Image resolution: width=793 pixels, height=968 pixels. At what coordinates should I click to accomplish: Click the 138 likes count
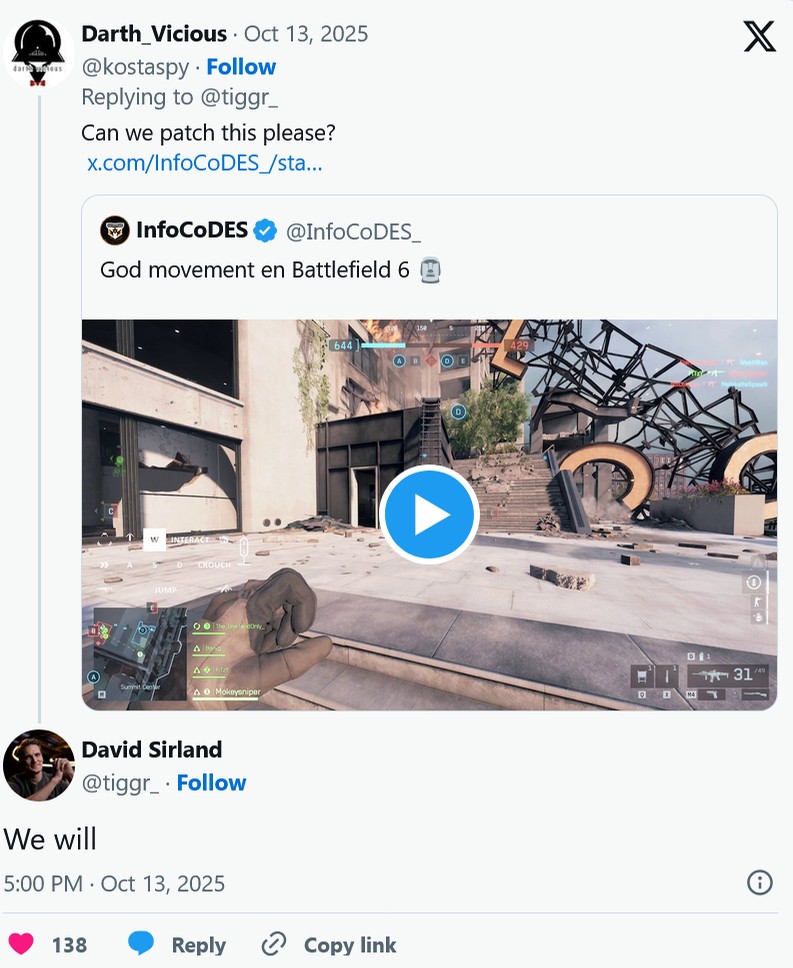coord(69,945)
